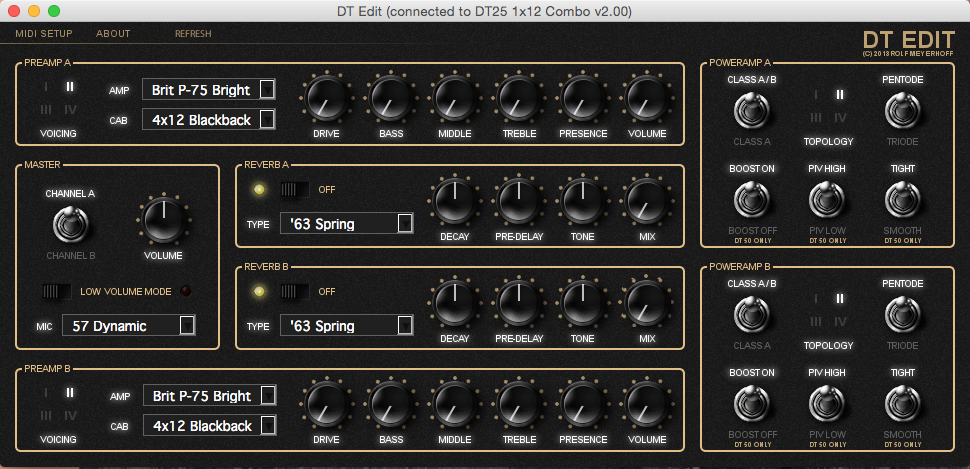Flip the Poweramp A Class A/B switch
Image resolution: width=970 pixels, height=469 pixels.
coord(752,109)
